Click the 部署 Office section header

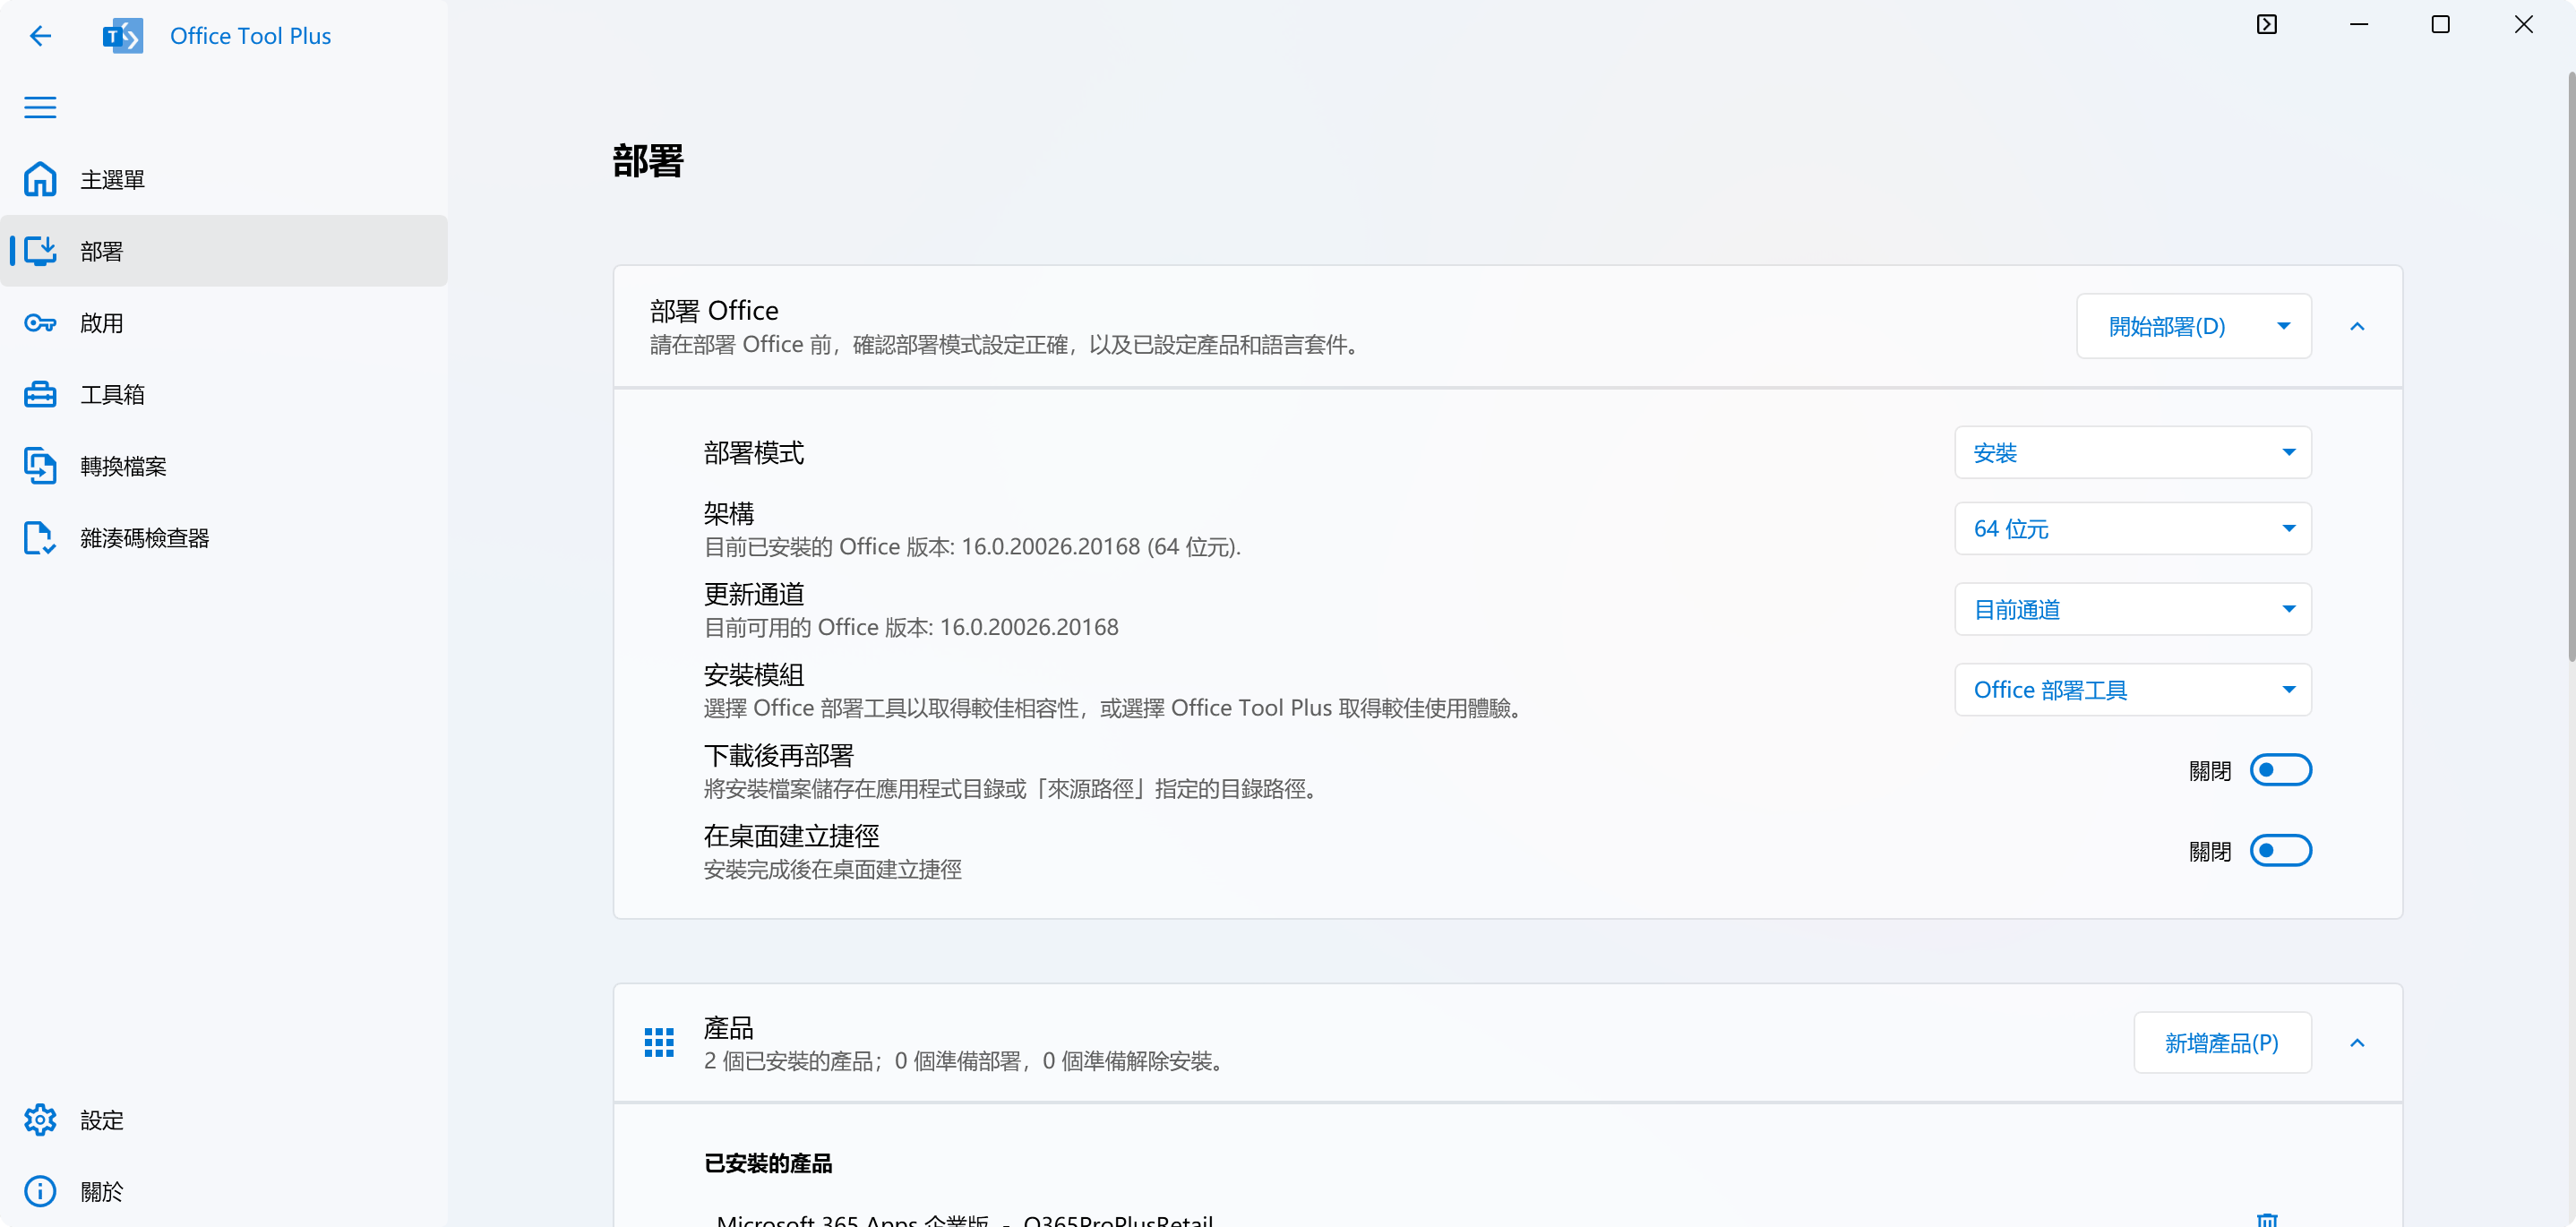1508,326
